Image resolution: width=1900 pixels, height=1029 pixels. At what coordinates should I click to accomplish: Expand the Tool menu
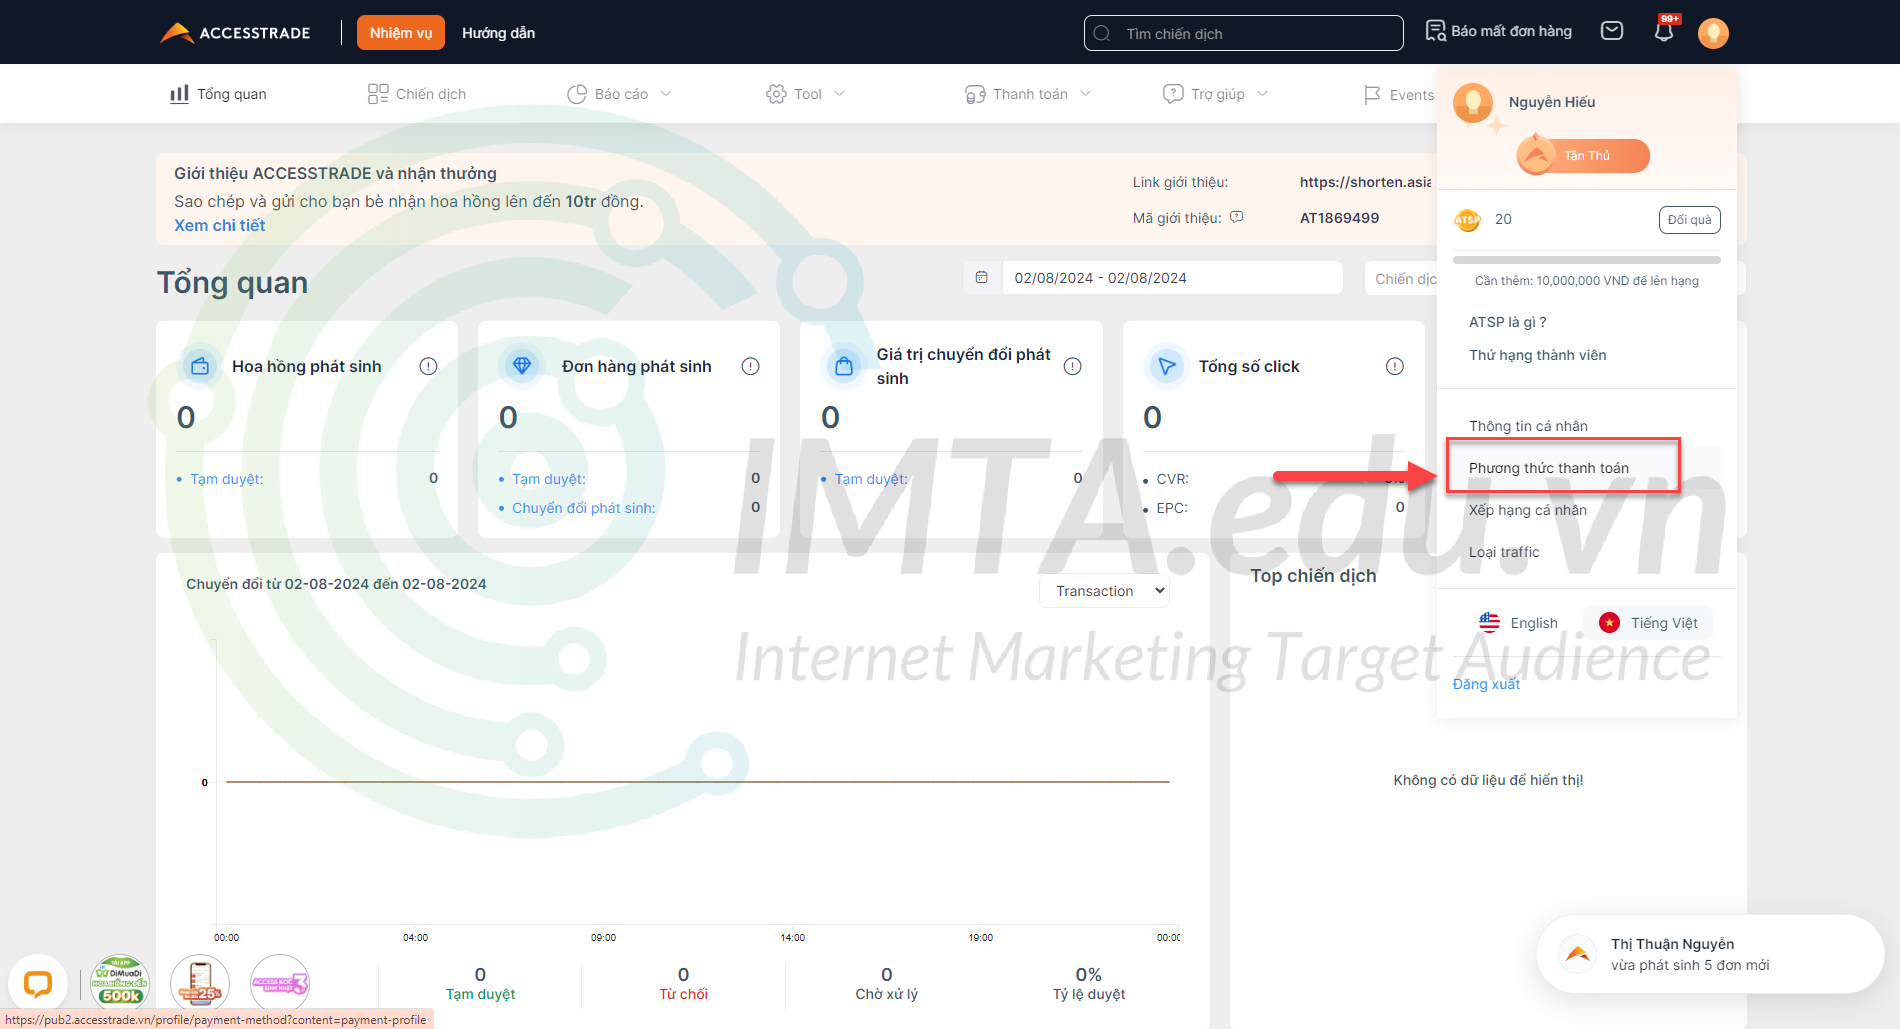pyautogui.click(x=805, y=94)
